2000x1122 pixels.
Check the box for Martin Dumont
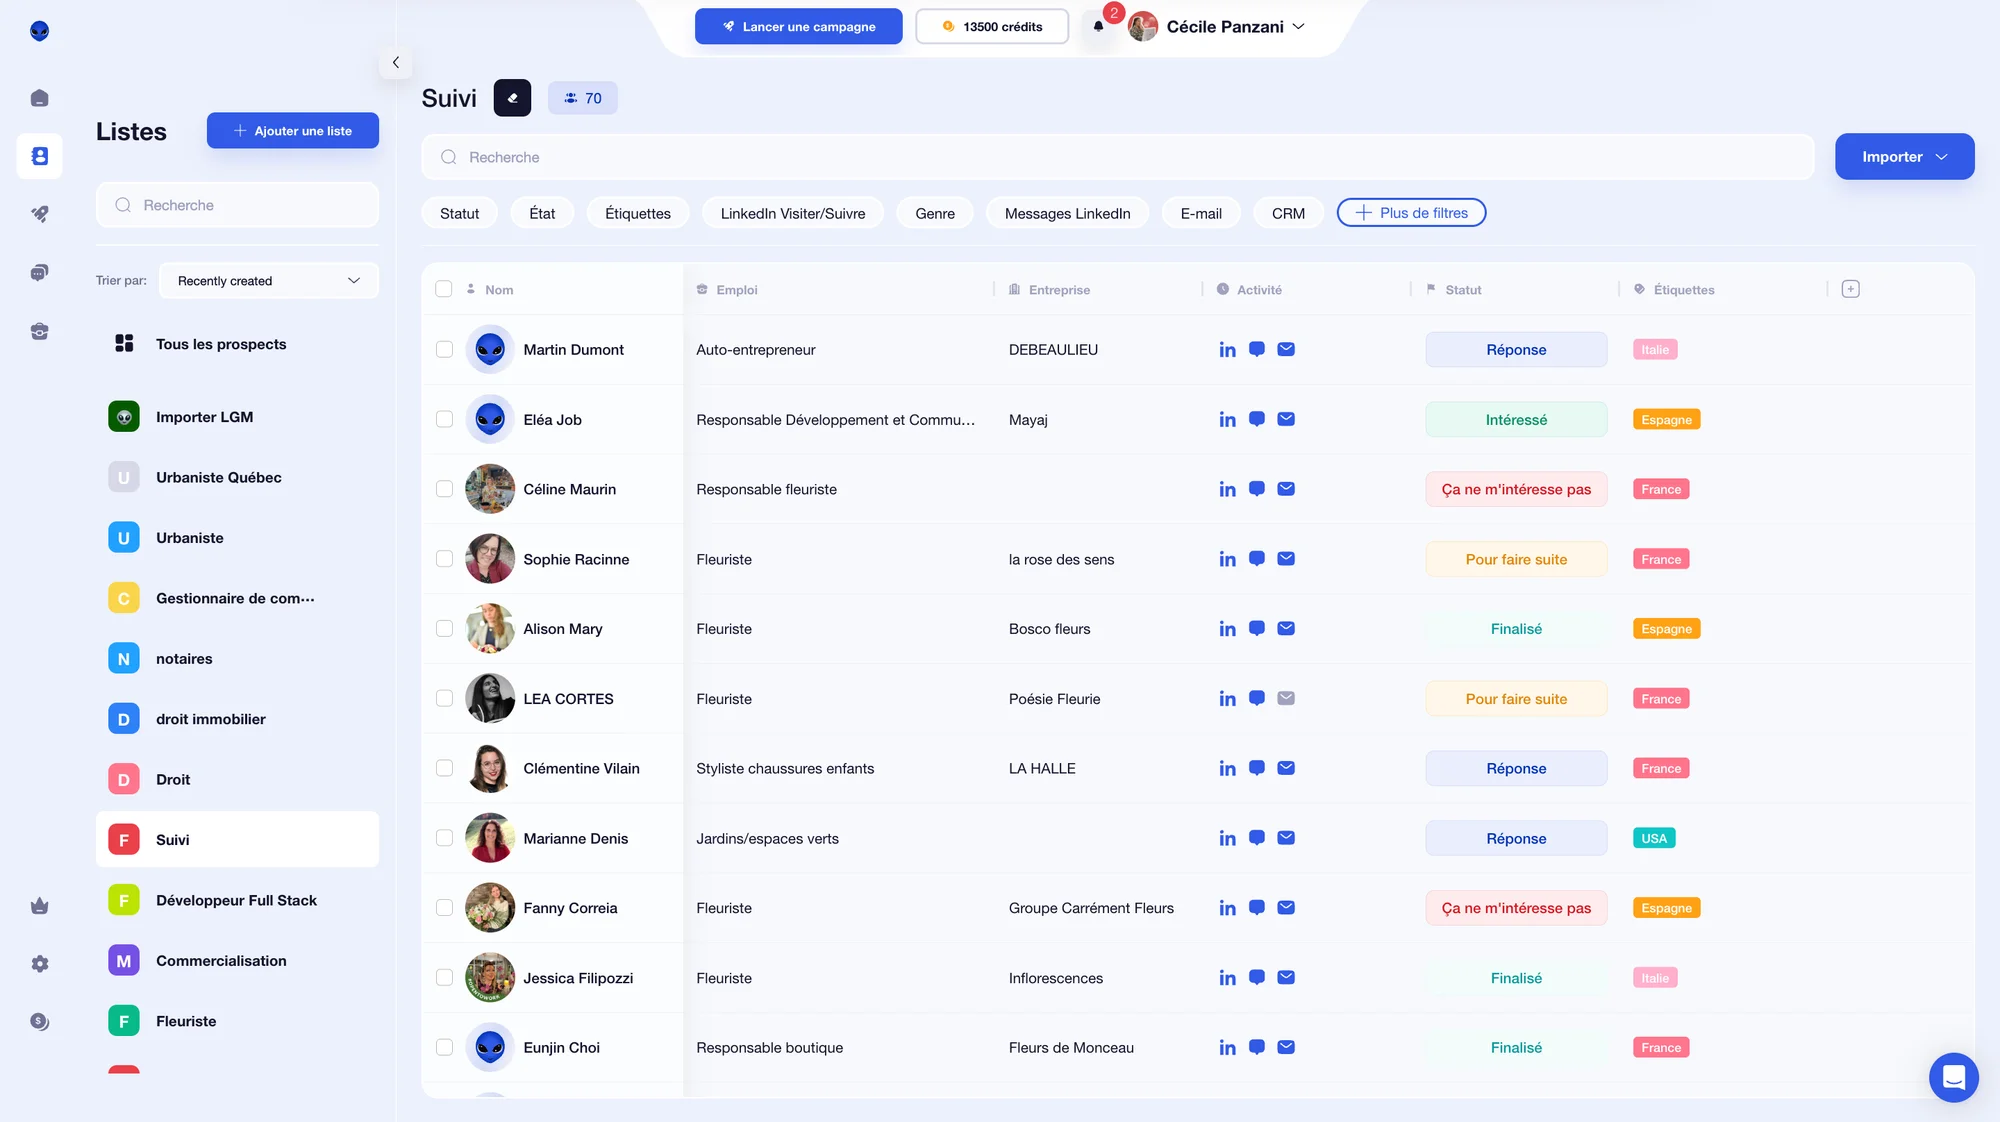point(444,349)
